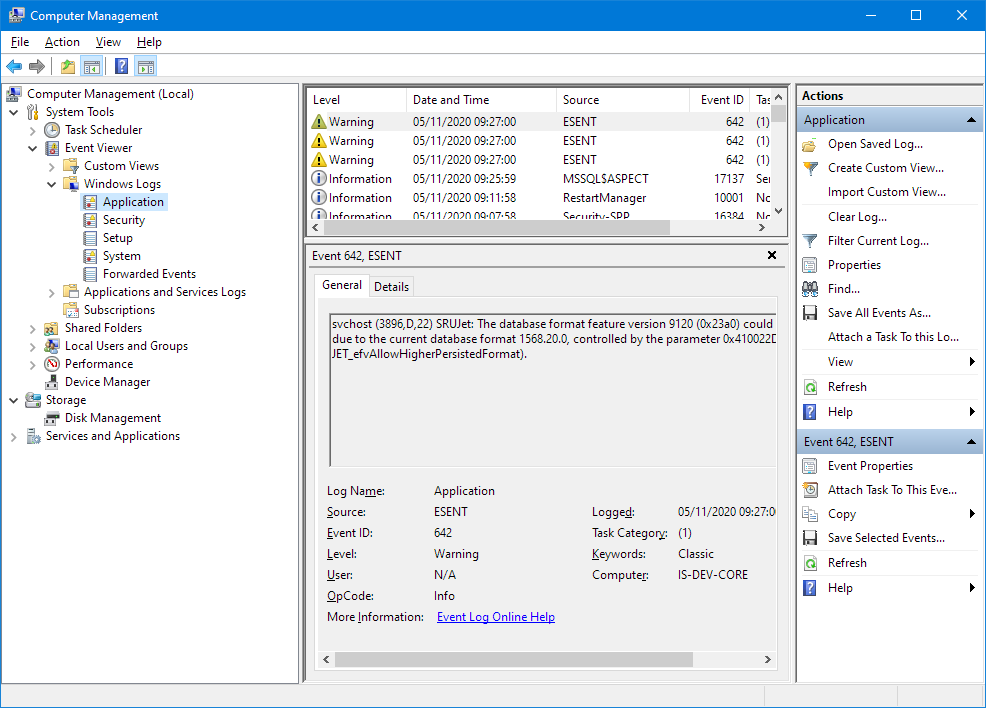Open the Help menu in menu bar
The width and height of the screenshot is (986, 708).
[x=149, y=42]
